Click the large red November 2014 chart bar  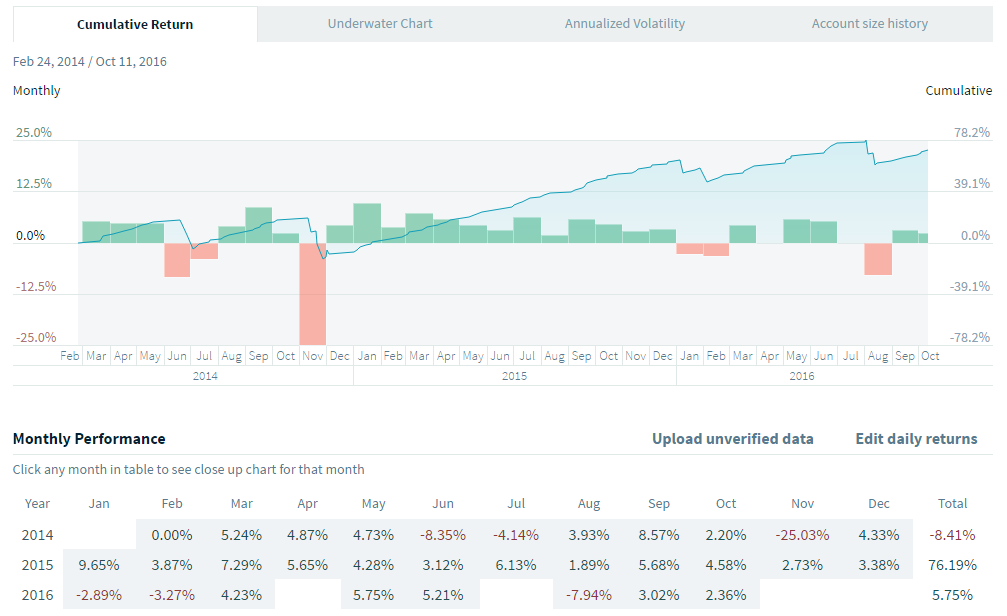(x=313, y=293)
